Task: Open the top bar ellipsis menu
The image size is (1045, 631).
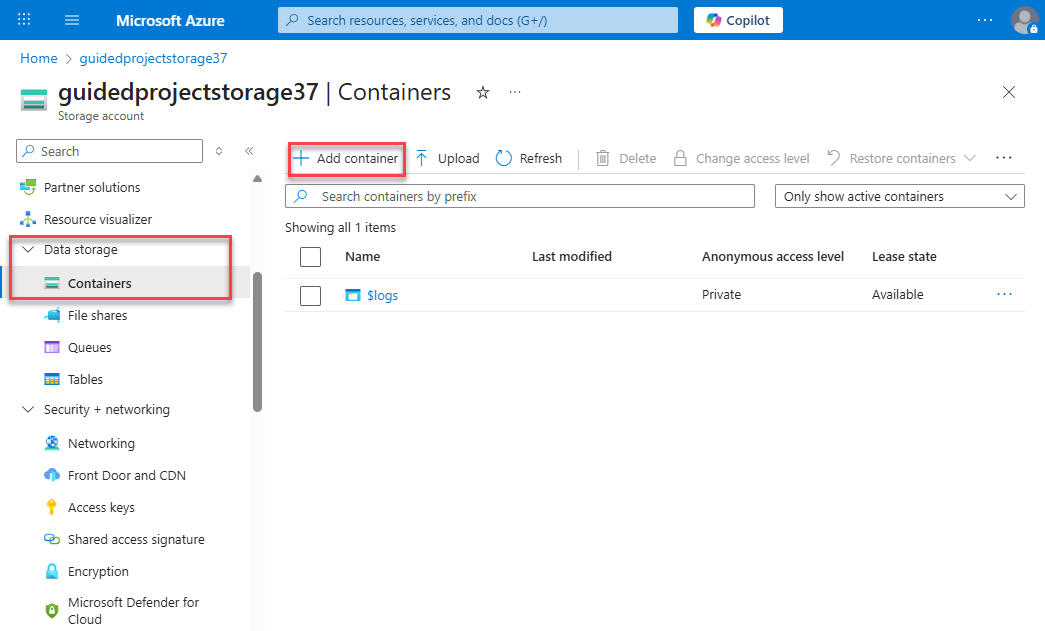Action: 984,20
